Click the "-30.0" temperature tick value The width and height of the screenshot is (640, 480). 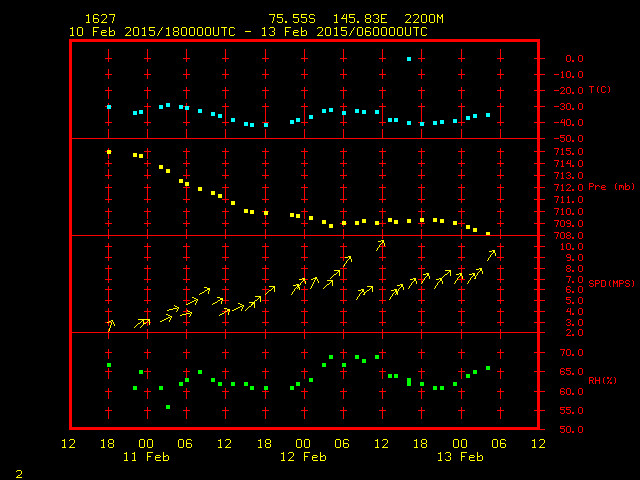click(569, 107)
